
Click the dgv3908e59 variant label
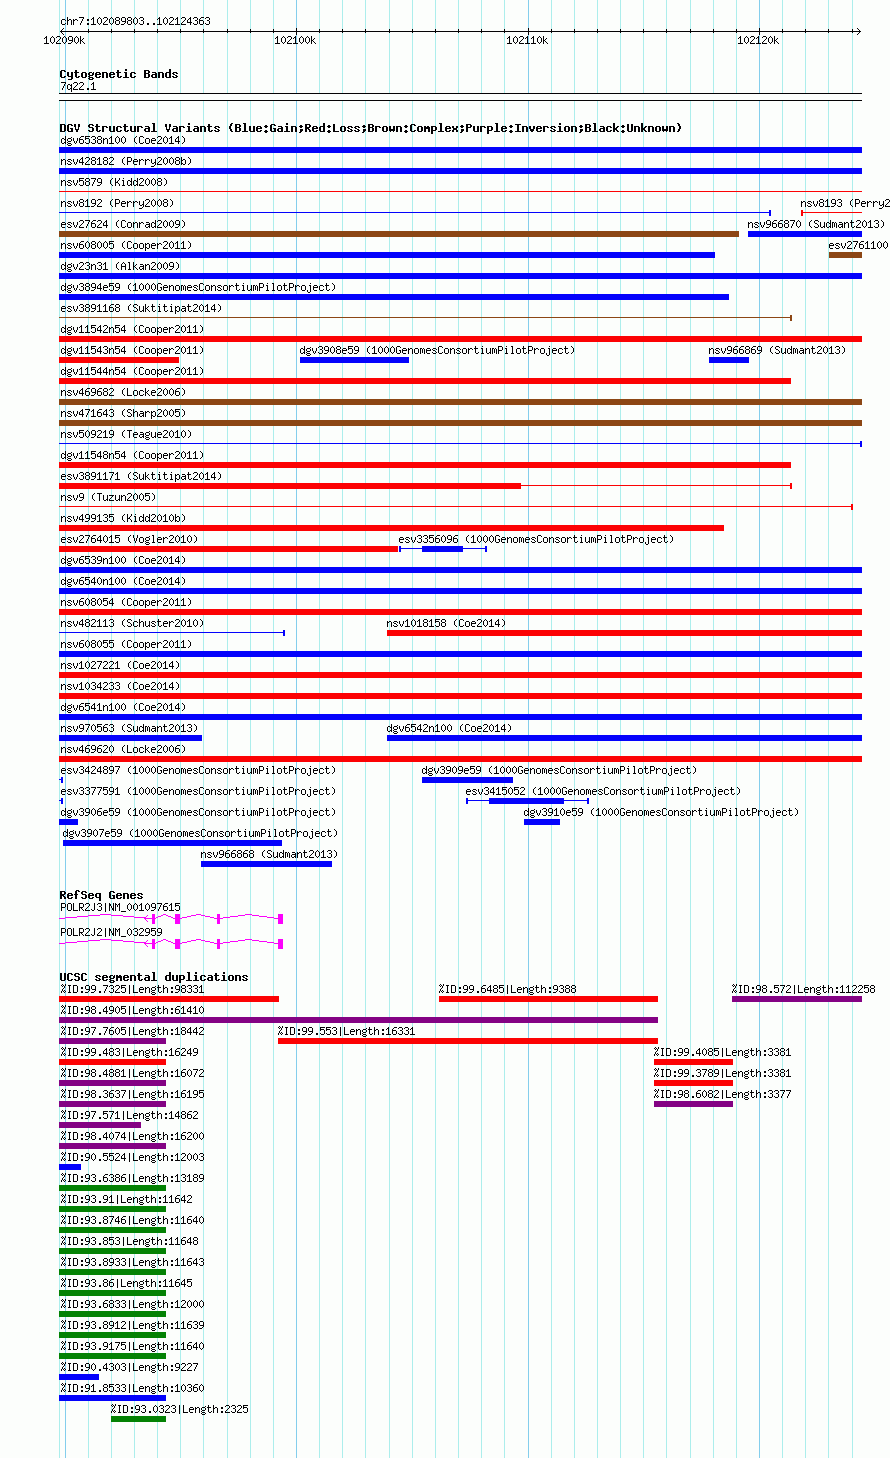[x=437, y=350]
